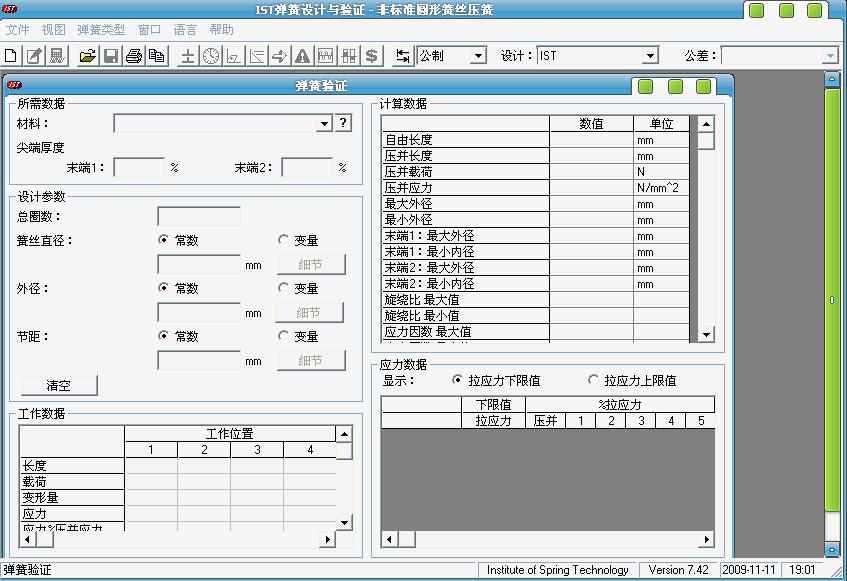Expand the 材料 material dropdown

pos(324,124)
